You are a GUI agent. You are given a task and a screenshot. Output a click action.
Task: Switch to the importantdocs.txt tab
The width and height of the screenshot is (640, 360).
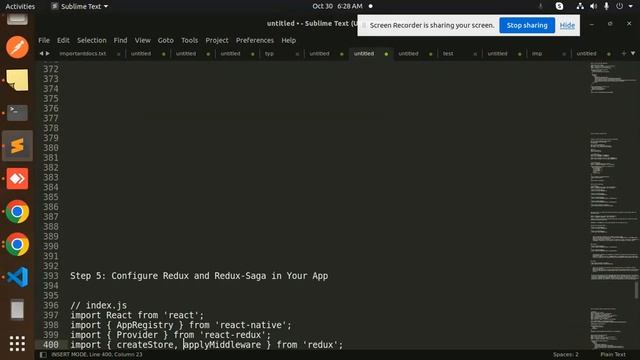[x=83, y=54]
